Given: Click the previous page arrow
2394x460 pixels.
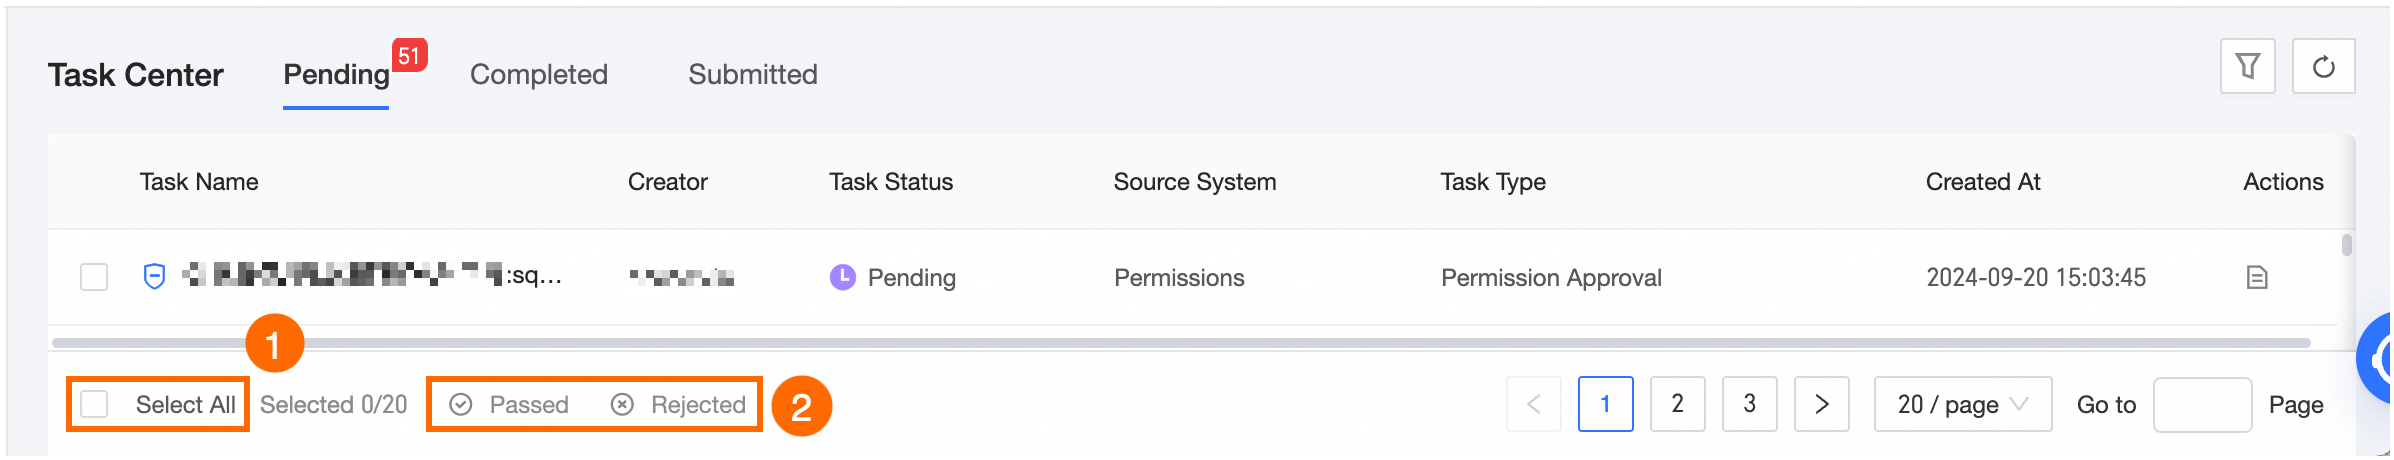Looking at the screenshot, I should click(x=1533, y=404).
